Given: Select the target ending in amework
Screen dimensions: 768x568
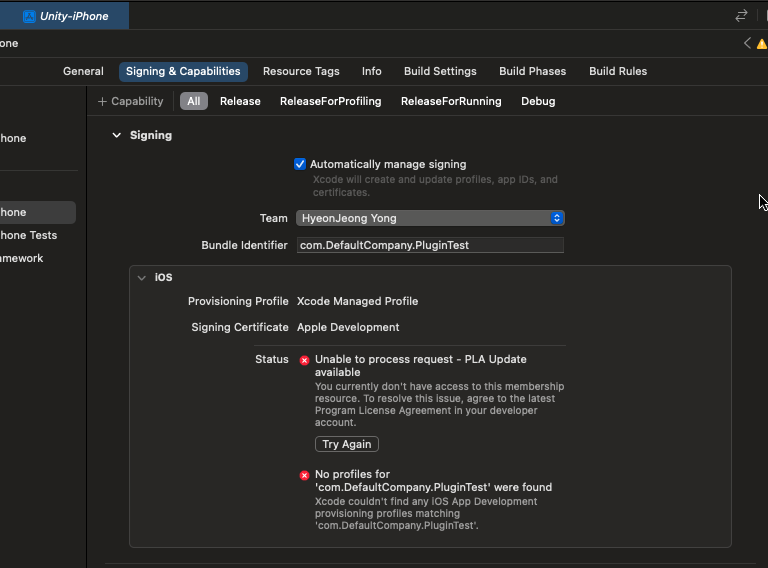Looking at the screenshot, I should (x=22, y=259).
